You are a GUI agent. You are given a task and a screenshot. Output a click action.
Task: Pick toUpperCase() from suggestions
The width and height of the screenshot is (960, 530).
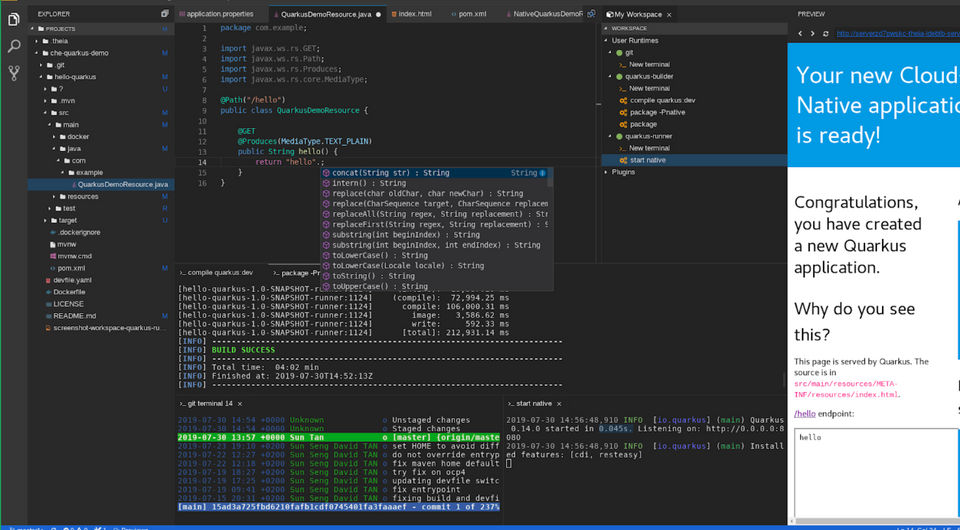point(434,286)
